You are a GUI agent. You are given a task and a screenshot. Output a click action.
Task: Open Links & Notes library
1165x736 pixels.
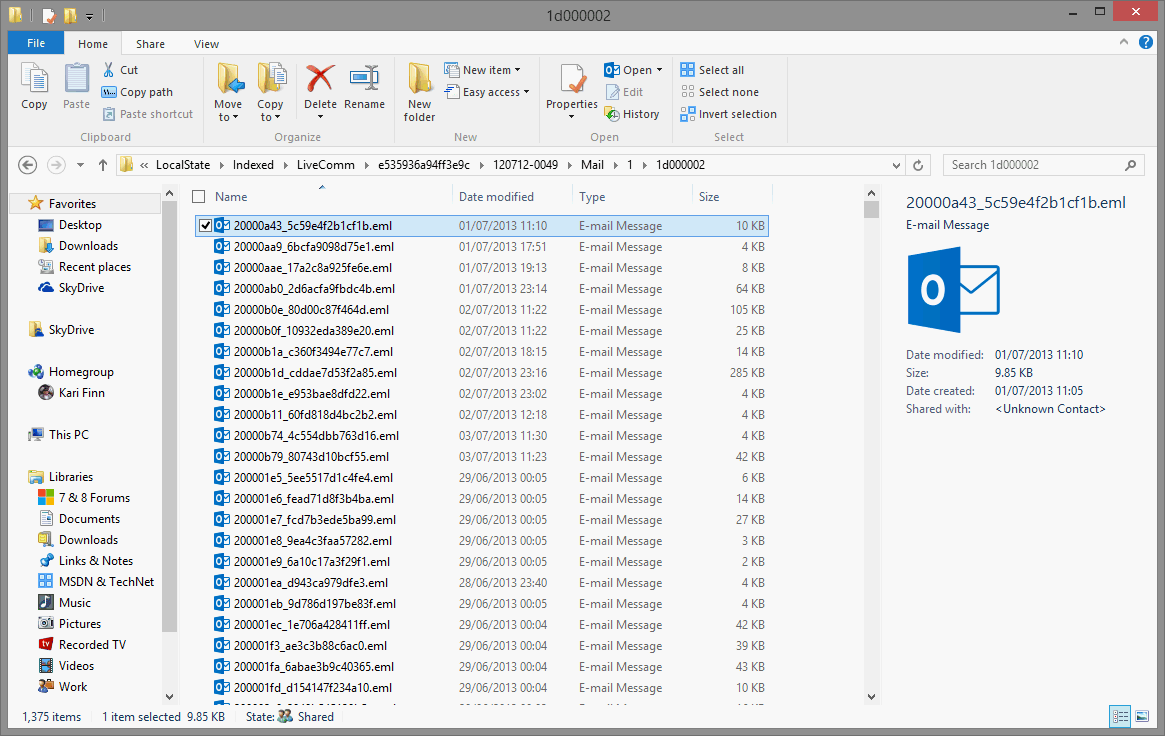click(85, 561)
